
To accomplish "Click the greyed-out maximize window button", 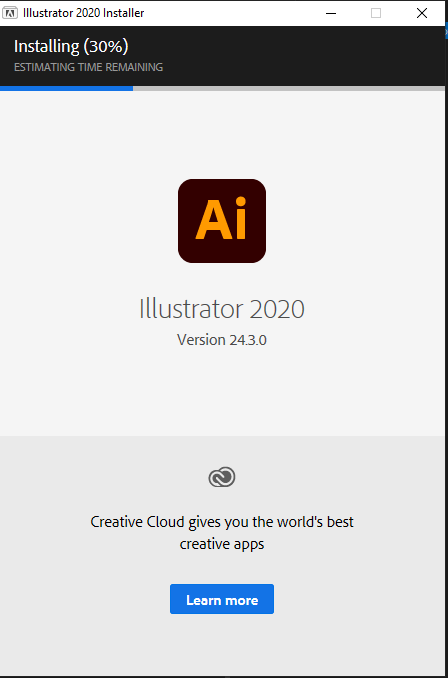I will 376,13.
